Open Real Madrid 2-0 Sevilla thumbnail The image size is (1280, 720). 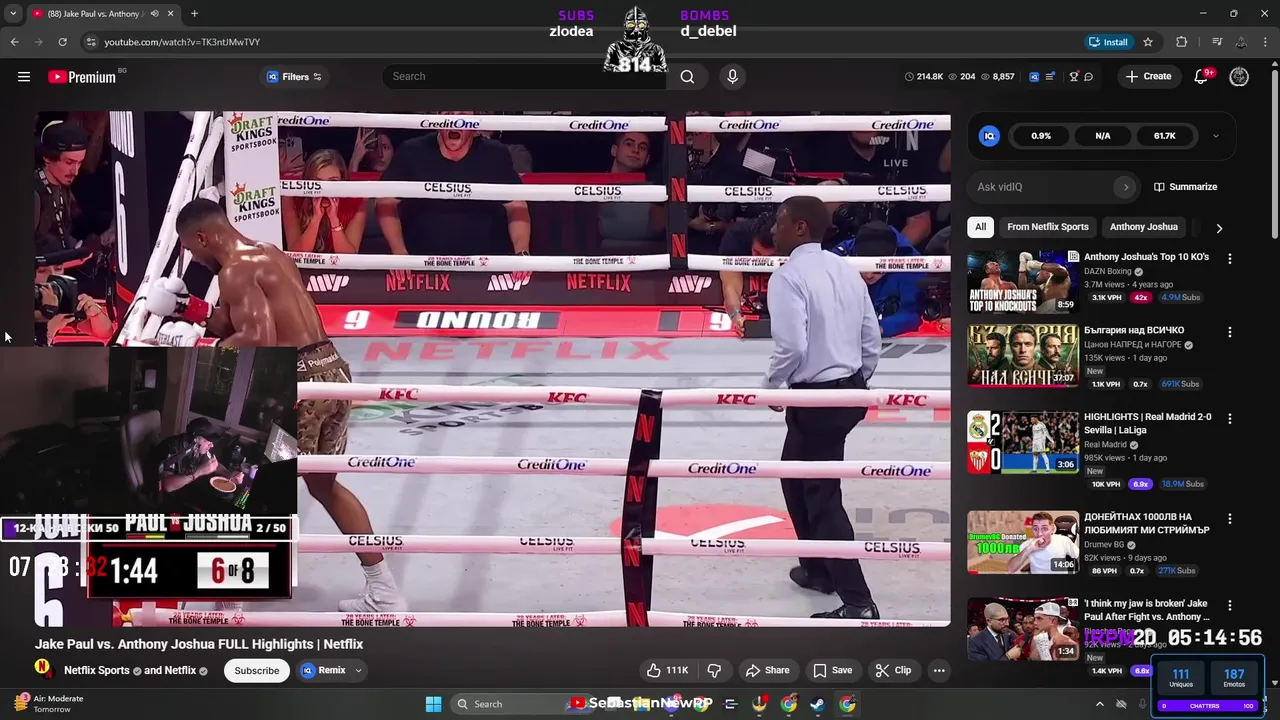pyautogui.click(x=1022, y=443)
